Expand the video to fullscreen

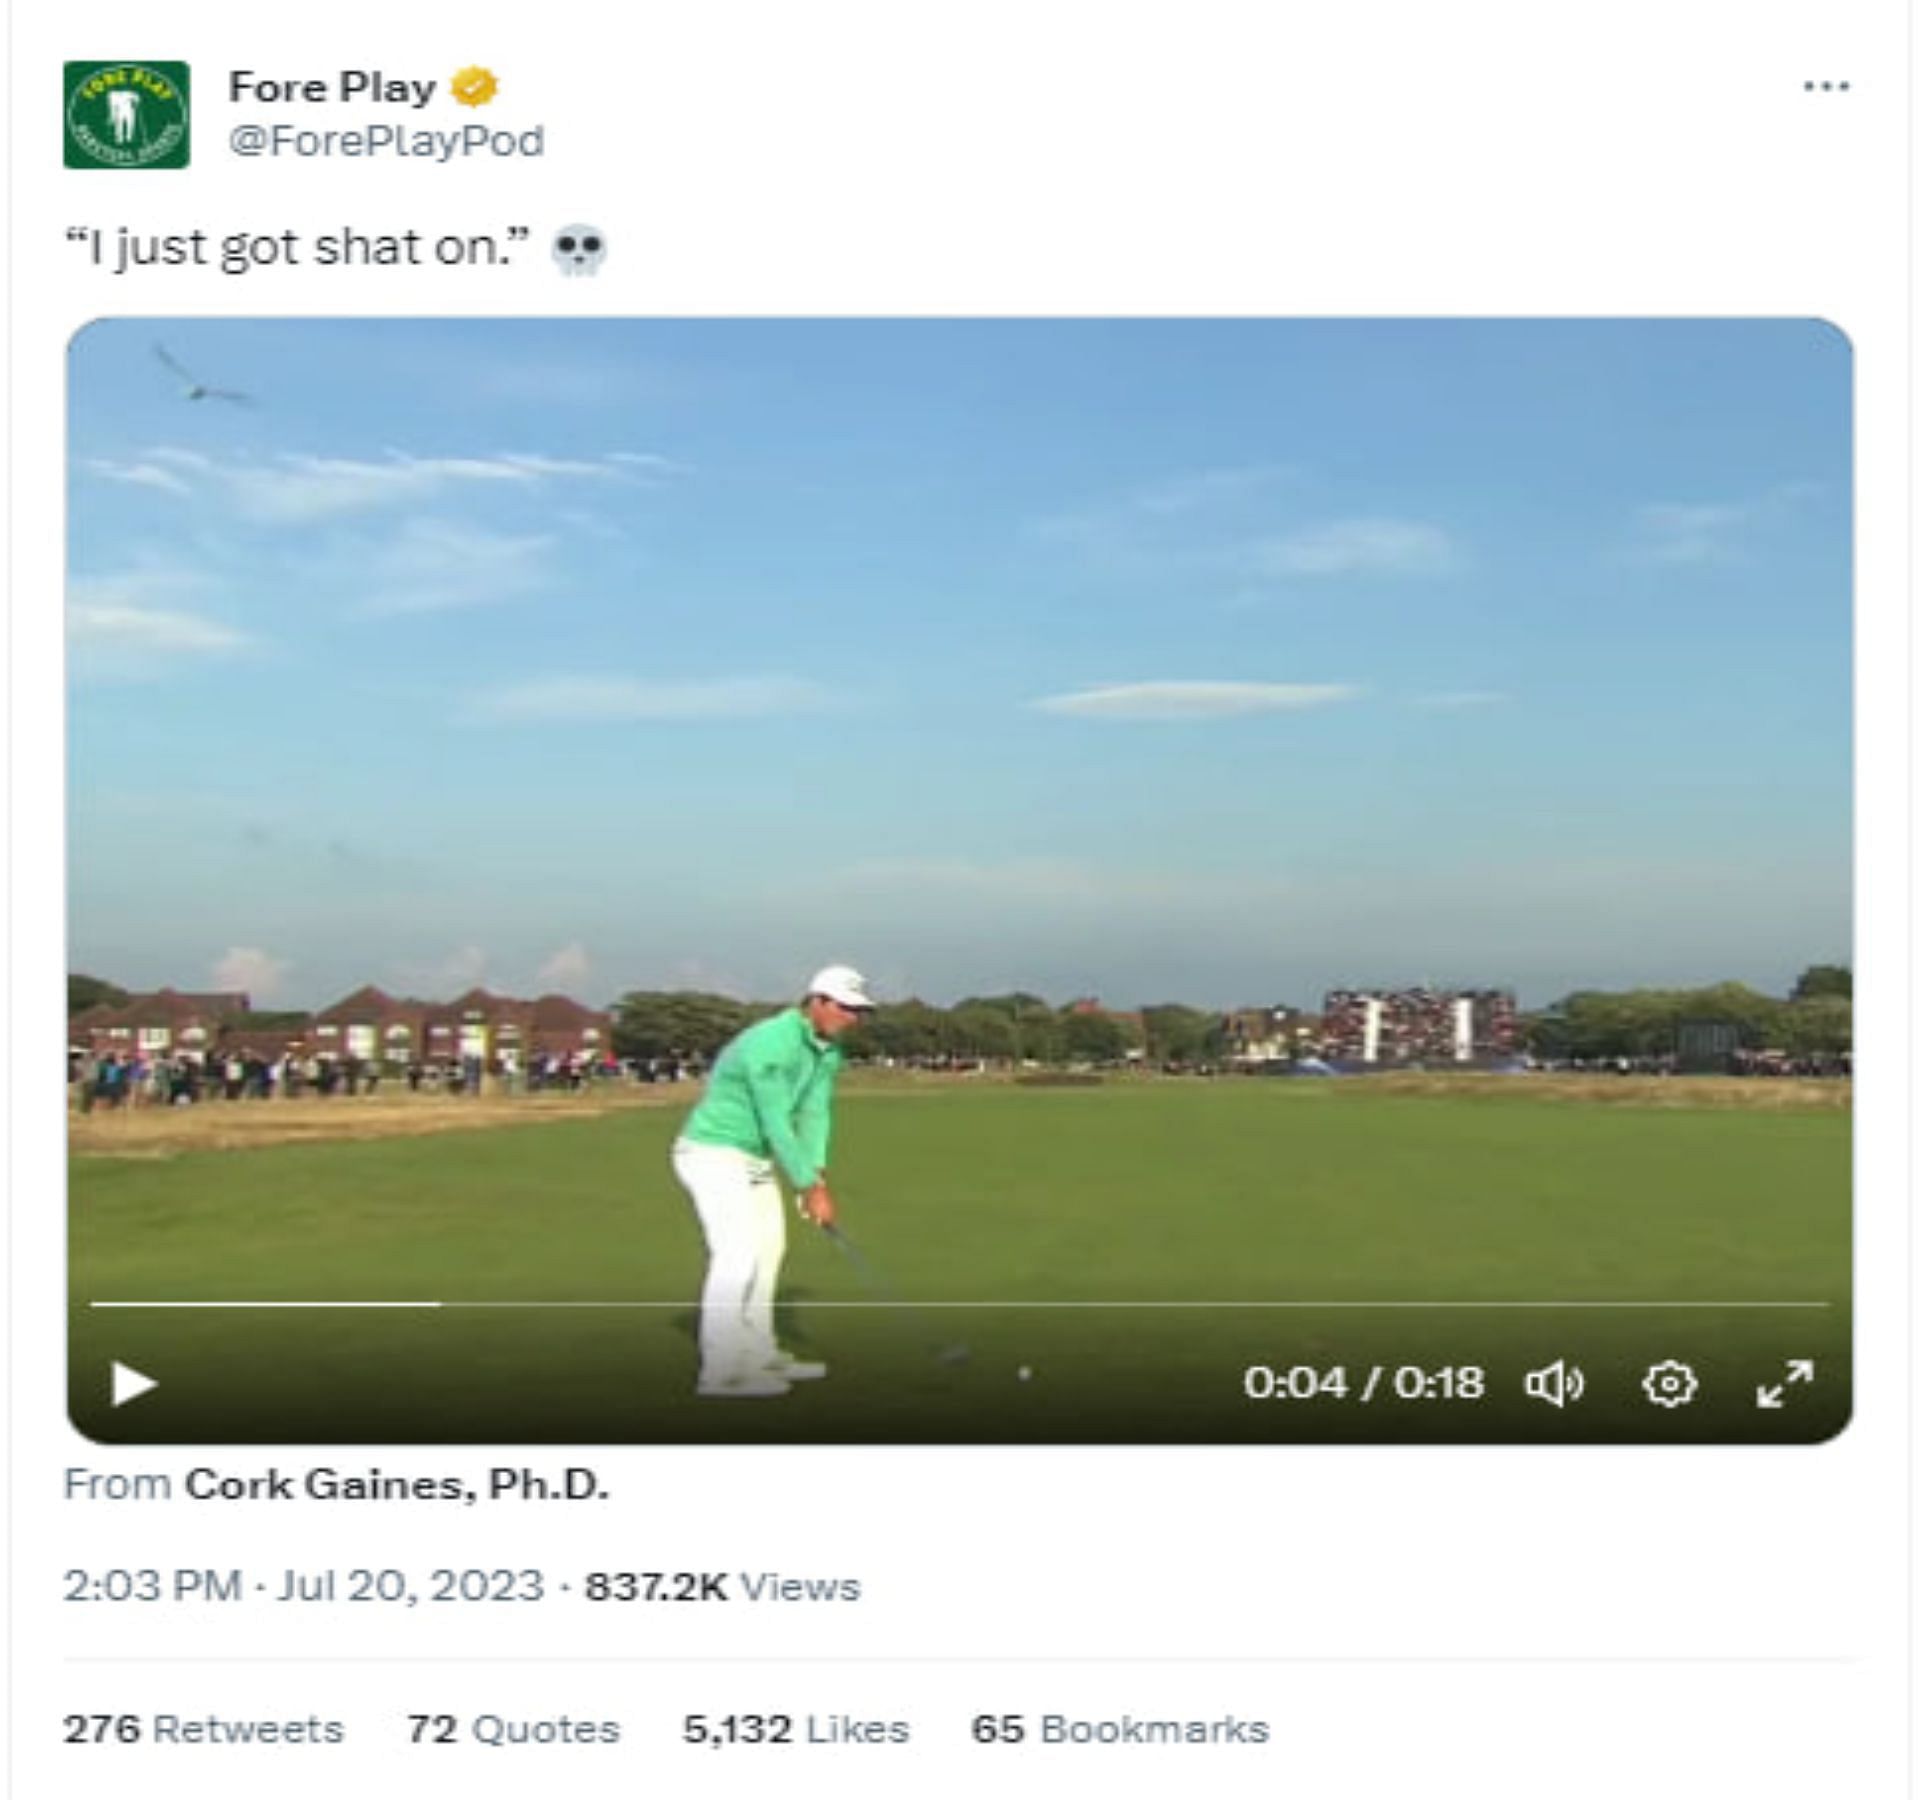click(1785, 1384)
